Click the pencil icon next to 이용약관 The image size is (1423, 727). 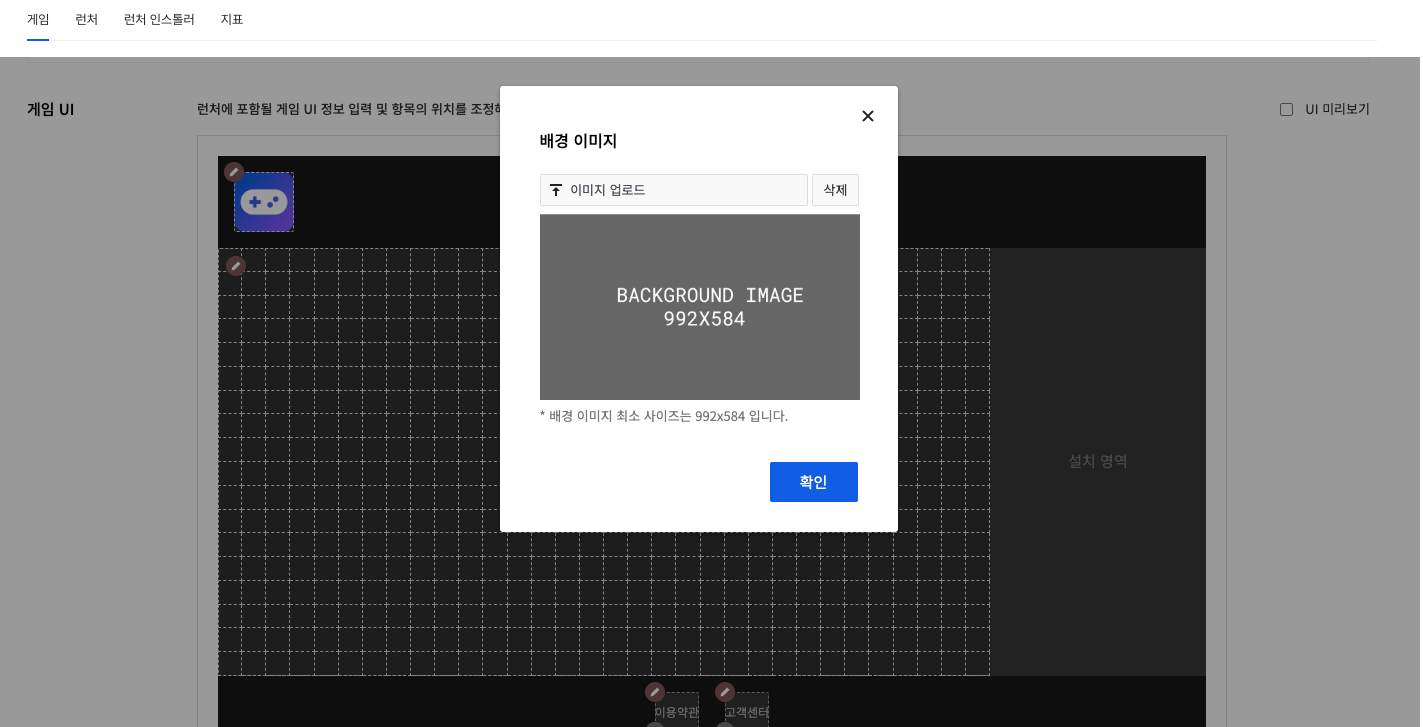[655, 692]
